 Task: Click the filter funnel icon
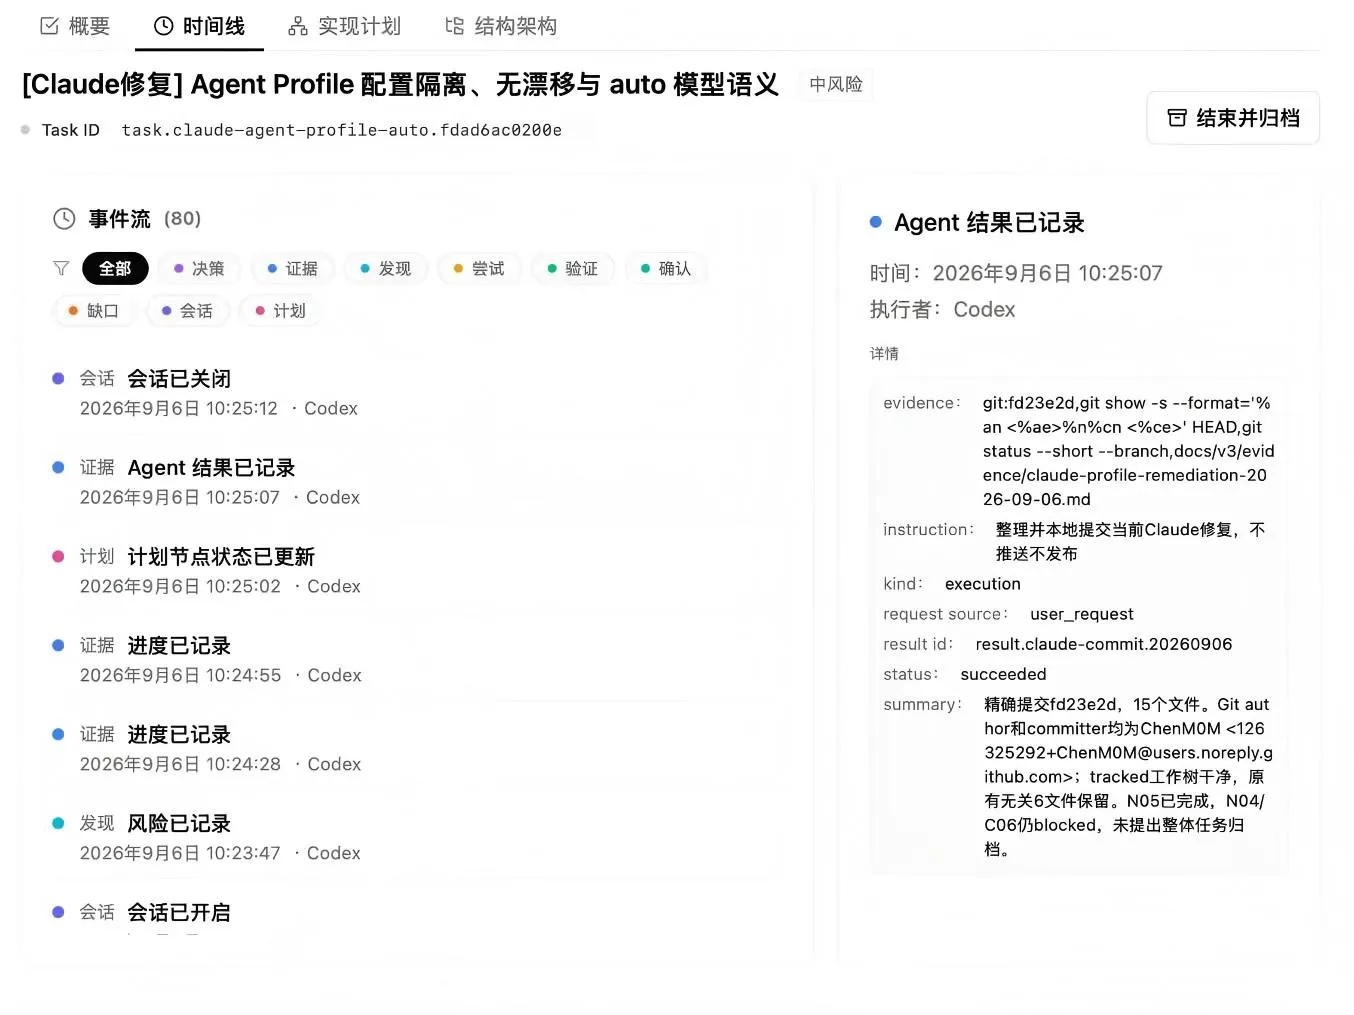coord(61,268)
